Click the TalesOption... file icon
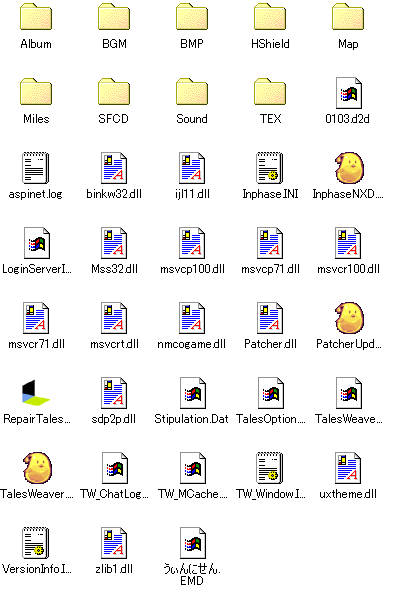The image size is (394, 598). coord(271,393)
